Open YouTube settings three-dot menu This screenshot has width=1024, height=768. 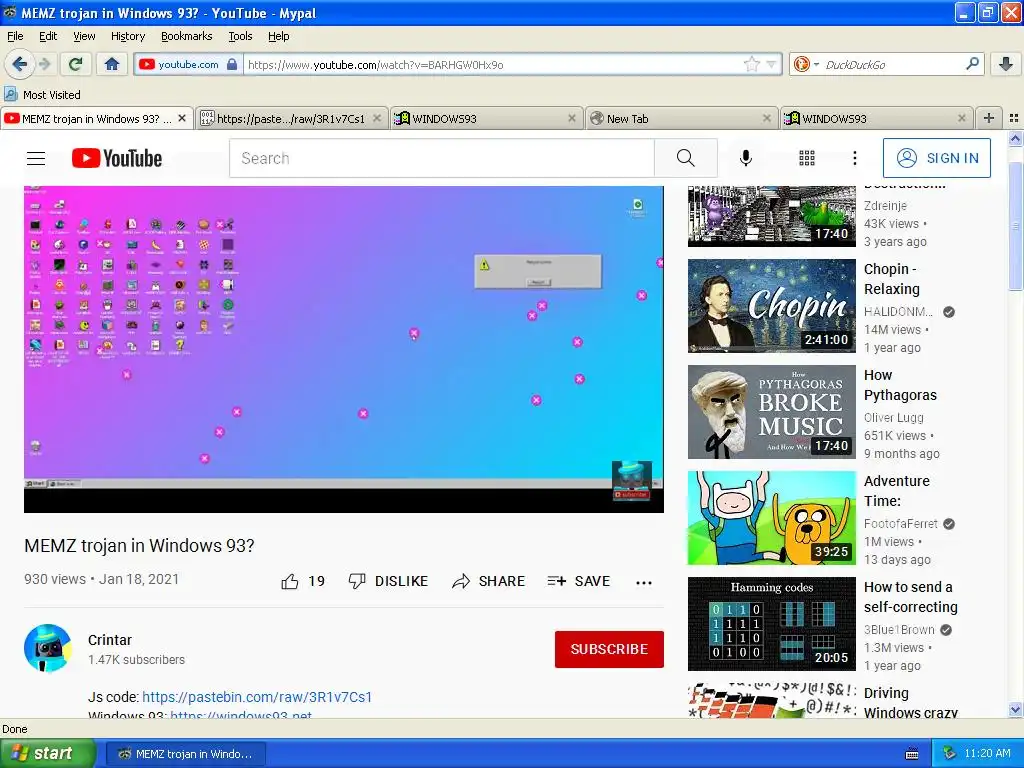click(855, 158)
